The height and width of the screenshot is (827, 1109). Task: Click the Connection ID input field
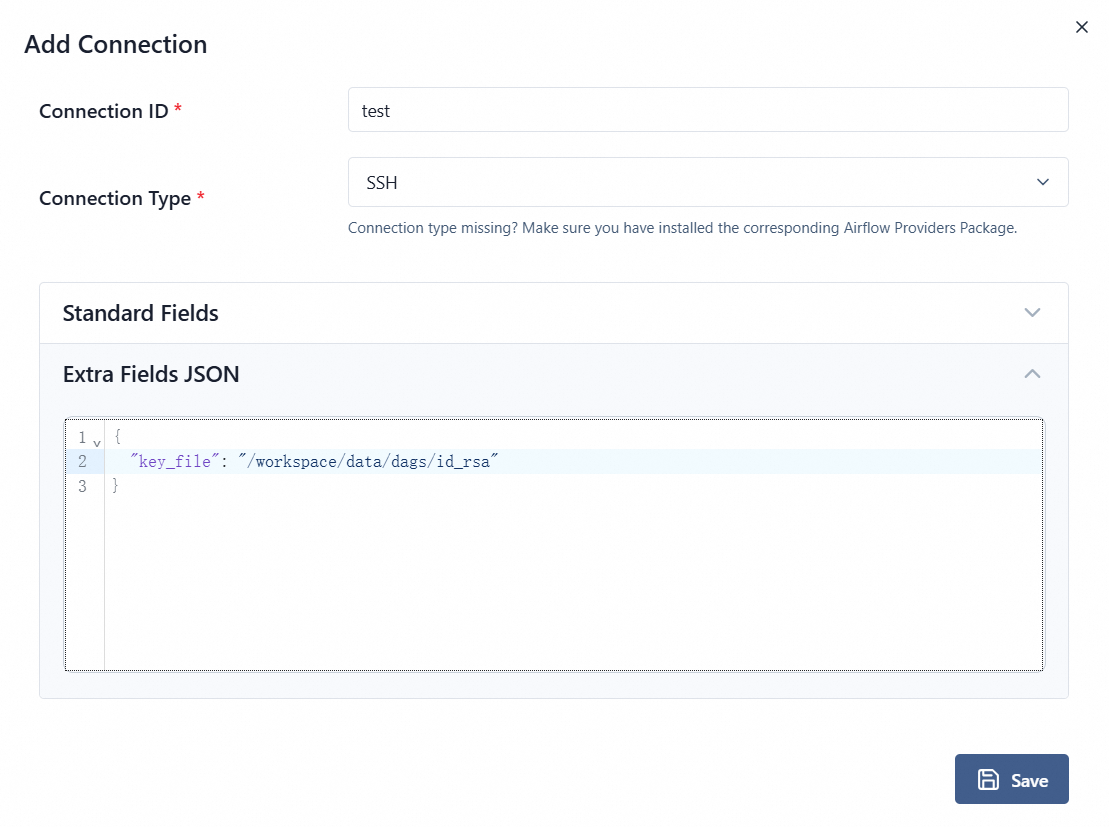(708, 110)
